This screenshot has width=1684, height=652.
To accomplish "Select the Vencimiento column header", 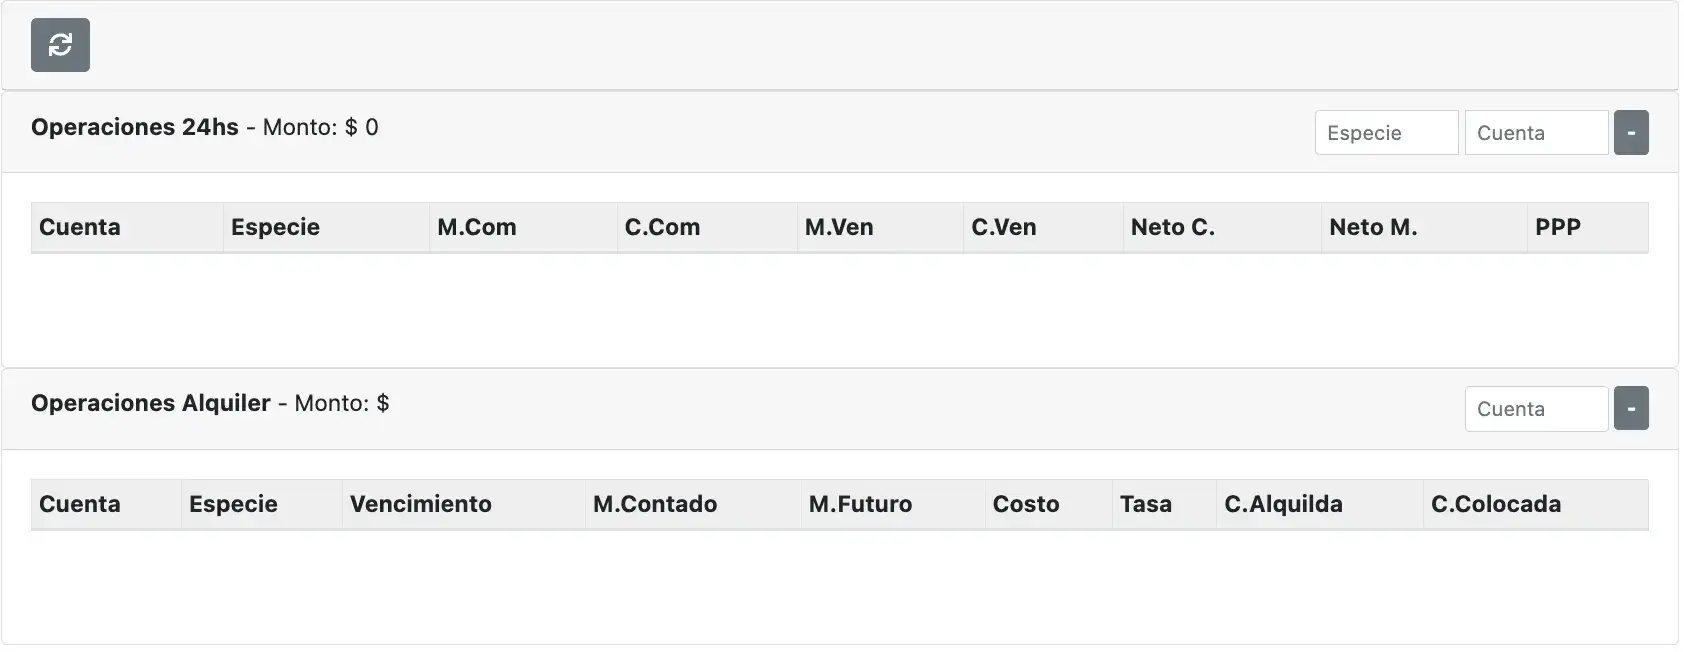I will pyautogui.click(x=421, y=504).
